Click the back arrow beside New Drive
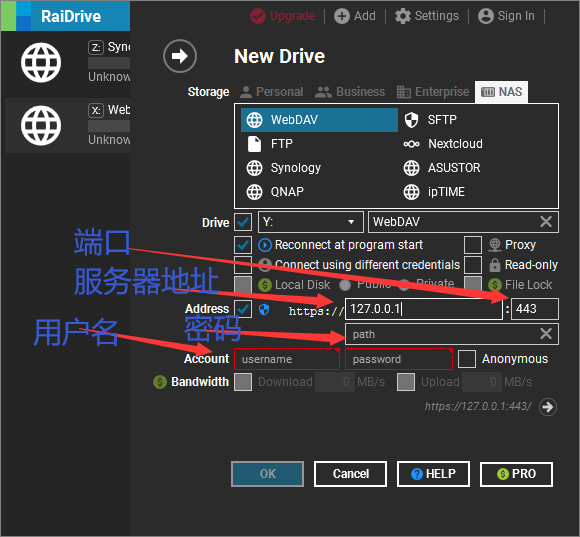Image resolution: width=580 pixels, height=537 pixels. tap(180, 56)
